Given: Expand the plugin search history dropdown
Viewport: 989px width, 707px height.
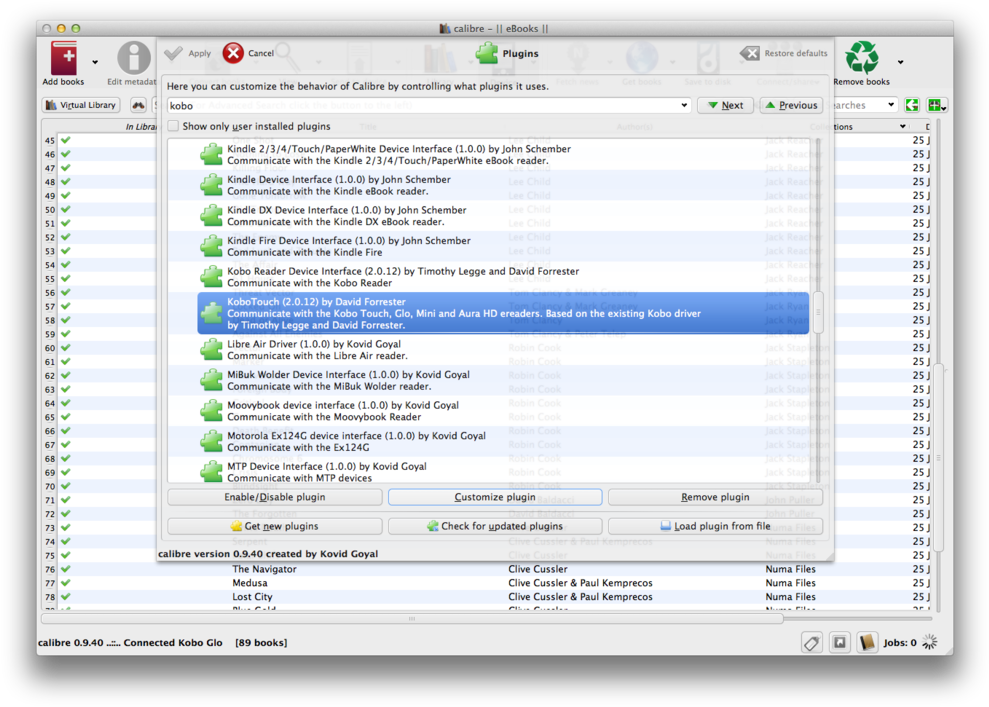Looking at the screenshot, I should tap(684, 105).
